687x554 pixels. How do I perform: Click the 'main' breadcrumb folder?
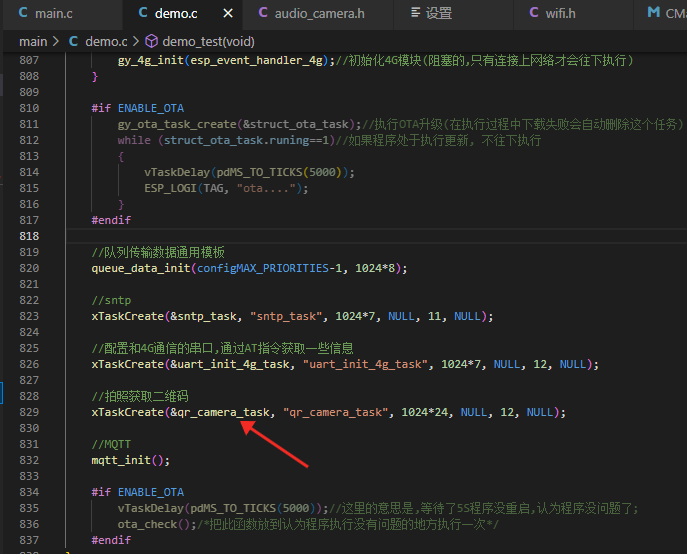[33, 42]
